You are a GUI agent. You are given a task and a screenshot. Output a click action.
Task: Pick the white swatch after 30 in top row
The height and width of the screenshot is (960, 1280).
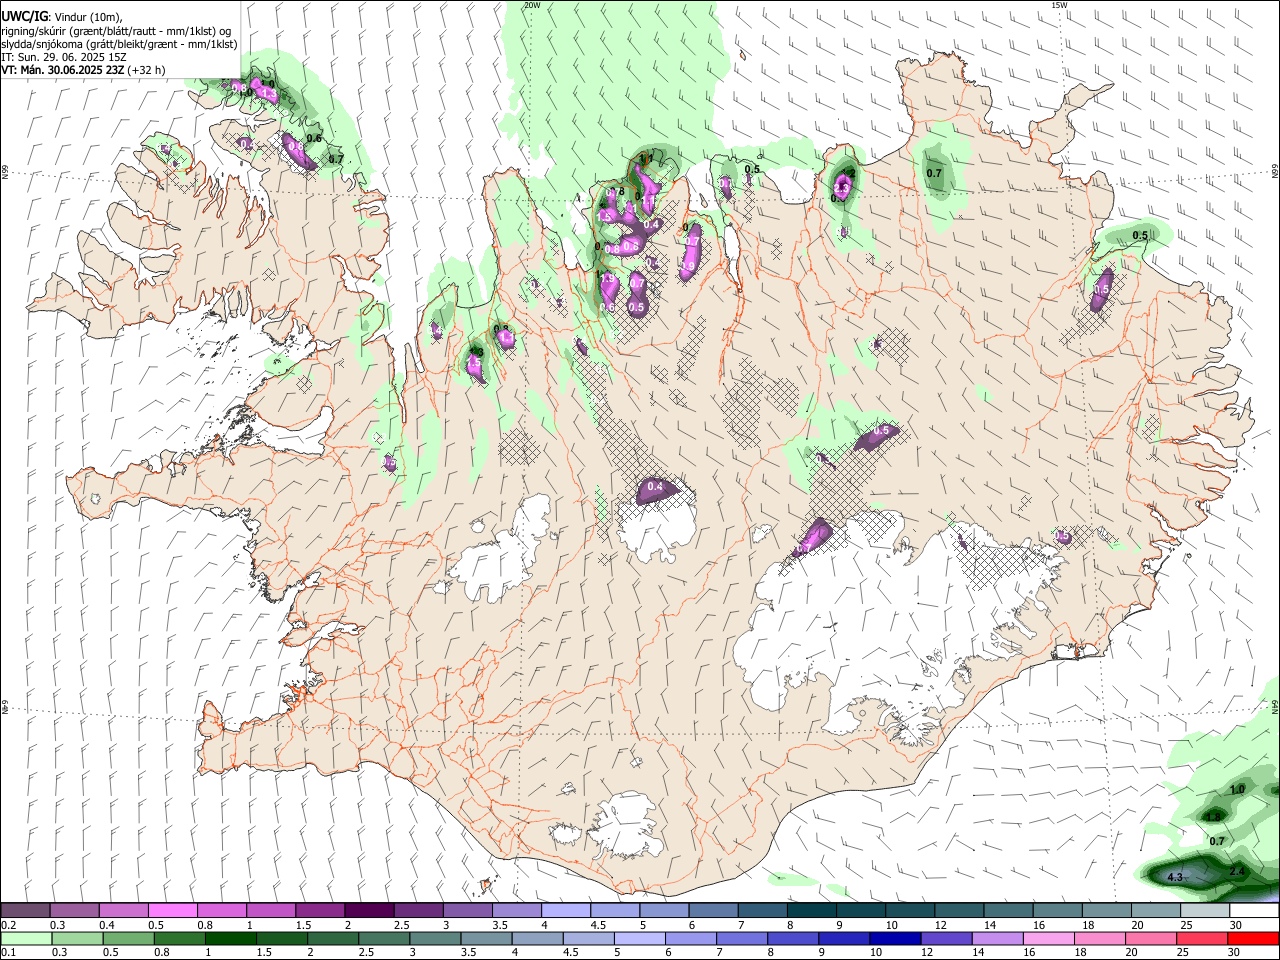point(1254,911)
